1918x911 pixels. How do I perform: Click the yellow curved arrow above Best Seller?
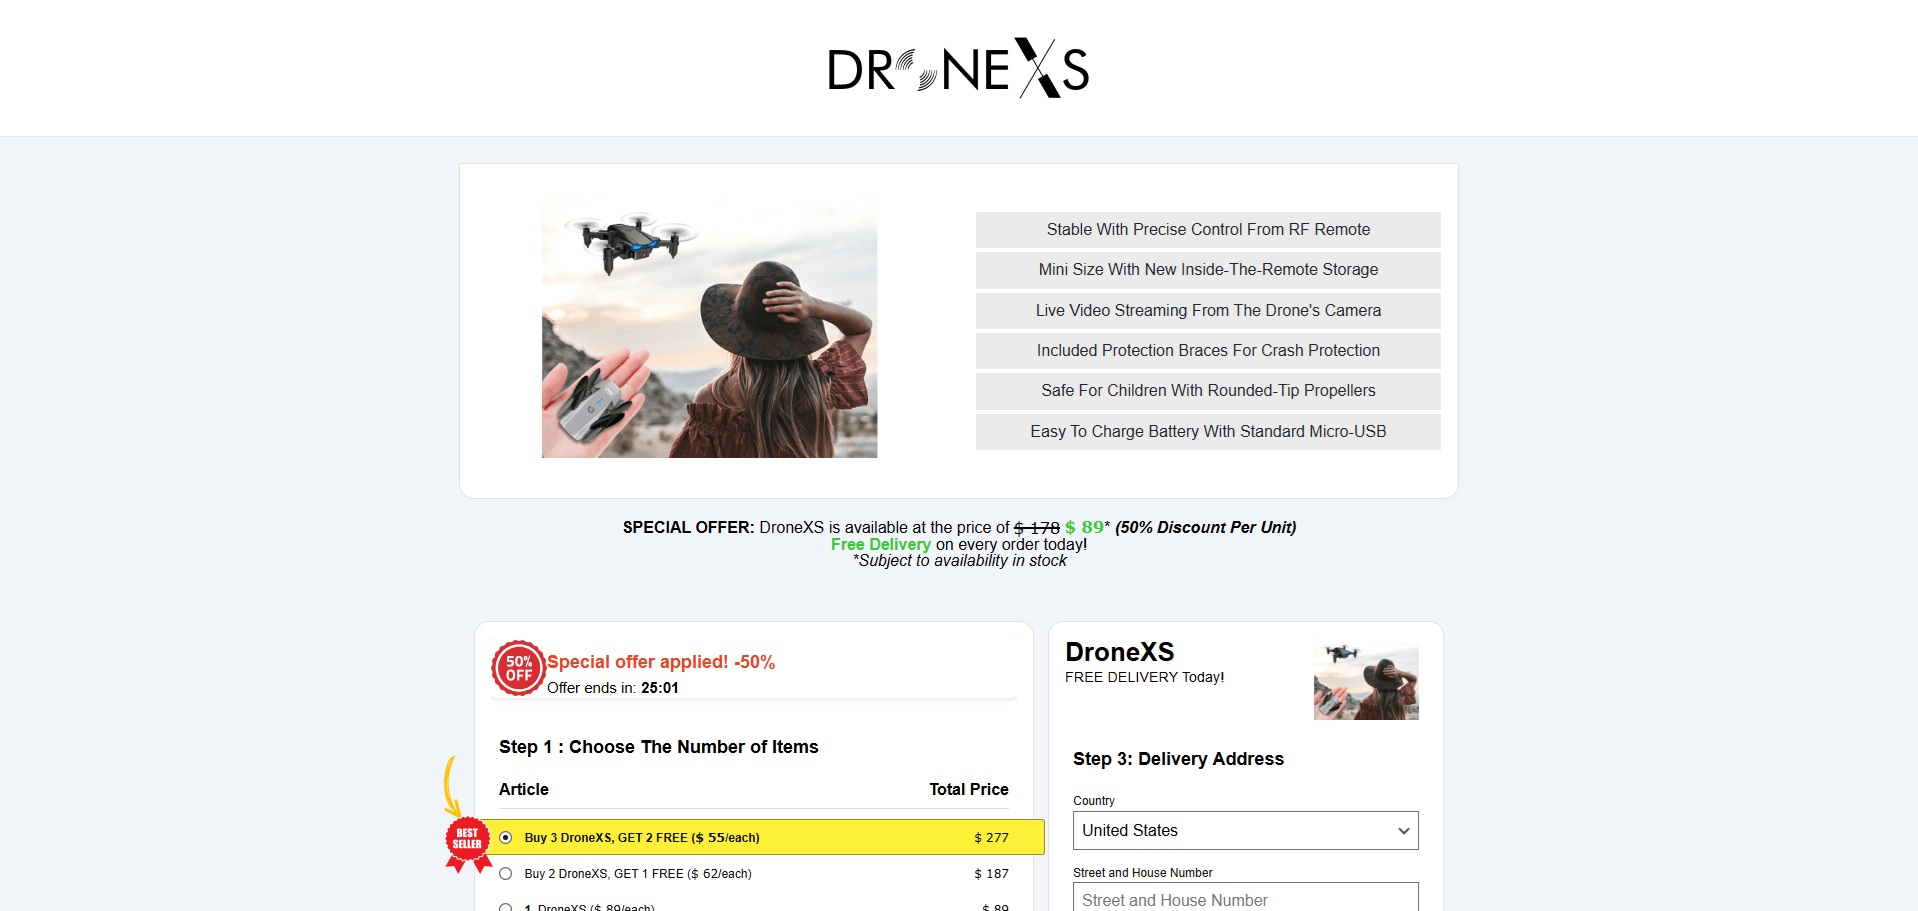tap(451, 784)
